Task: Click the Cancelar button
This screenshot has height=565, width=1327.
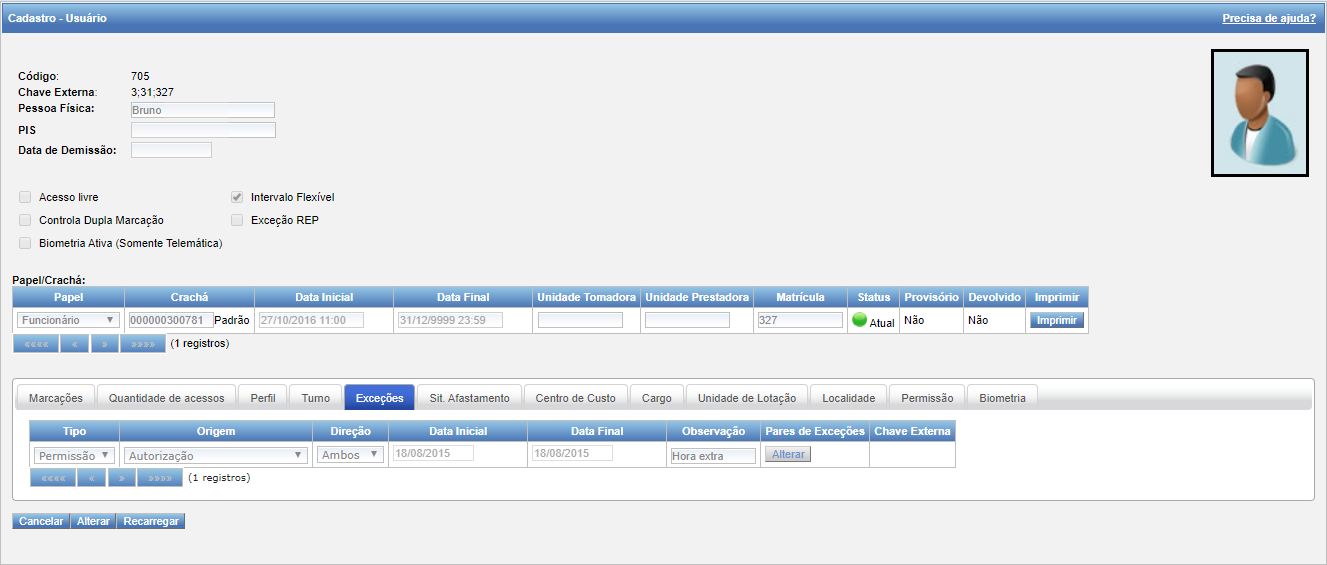Action: click(x=41, y=521)
